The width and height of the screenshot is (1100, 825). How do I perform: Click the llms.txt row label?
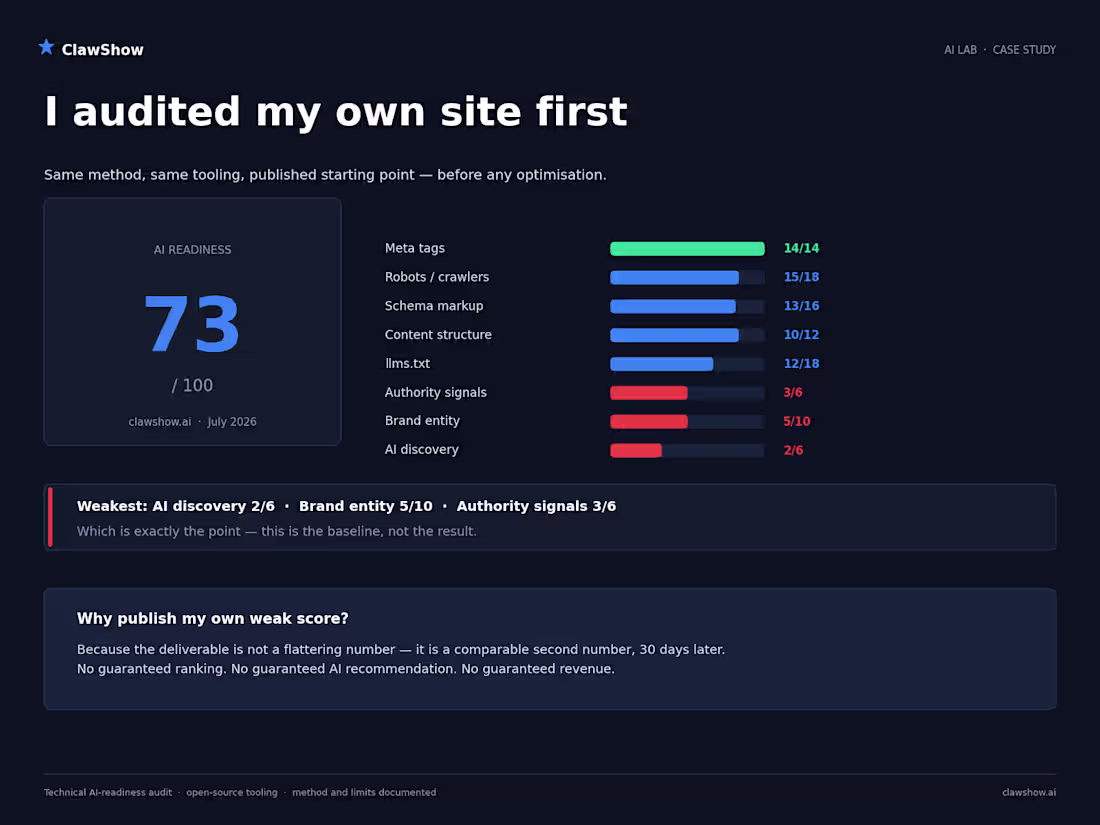pyautogui.click(x=407, y=363)
